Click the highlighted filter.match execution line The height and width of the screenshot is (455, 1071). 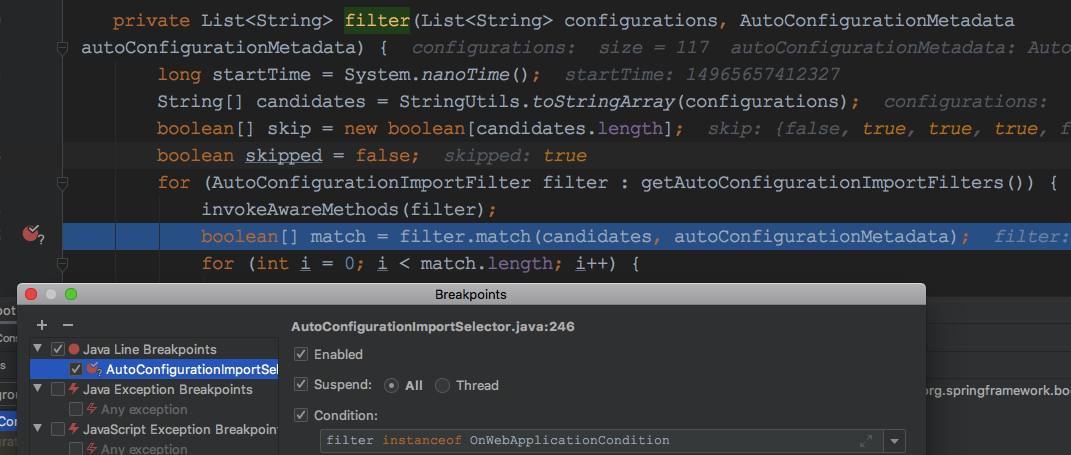pos(566,236)
